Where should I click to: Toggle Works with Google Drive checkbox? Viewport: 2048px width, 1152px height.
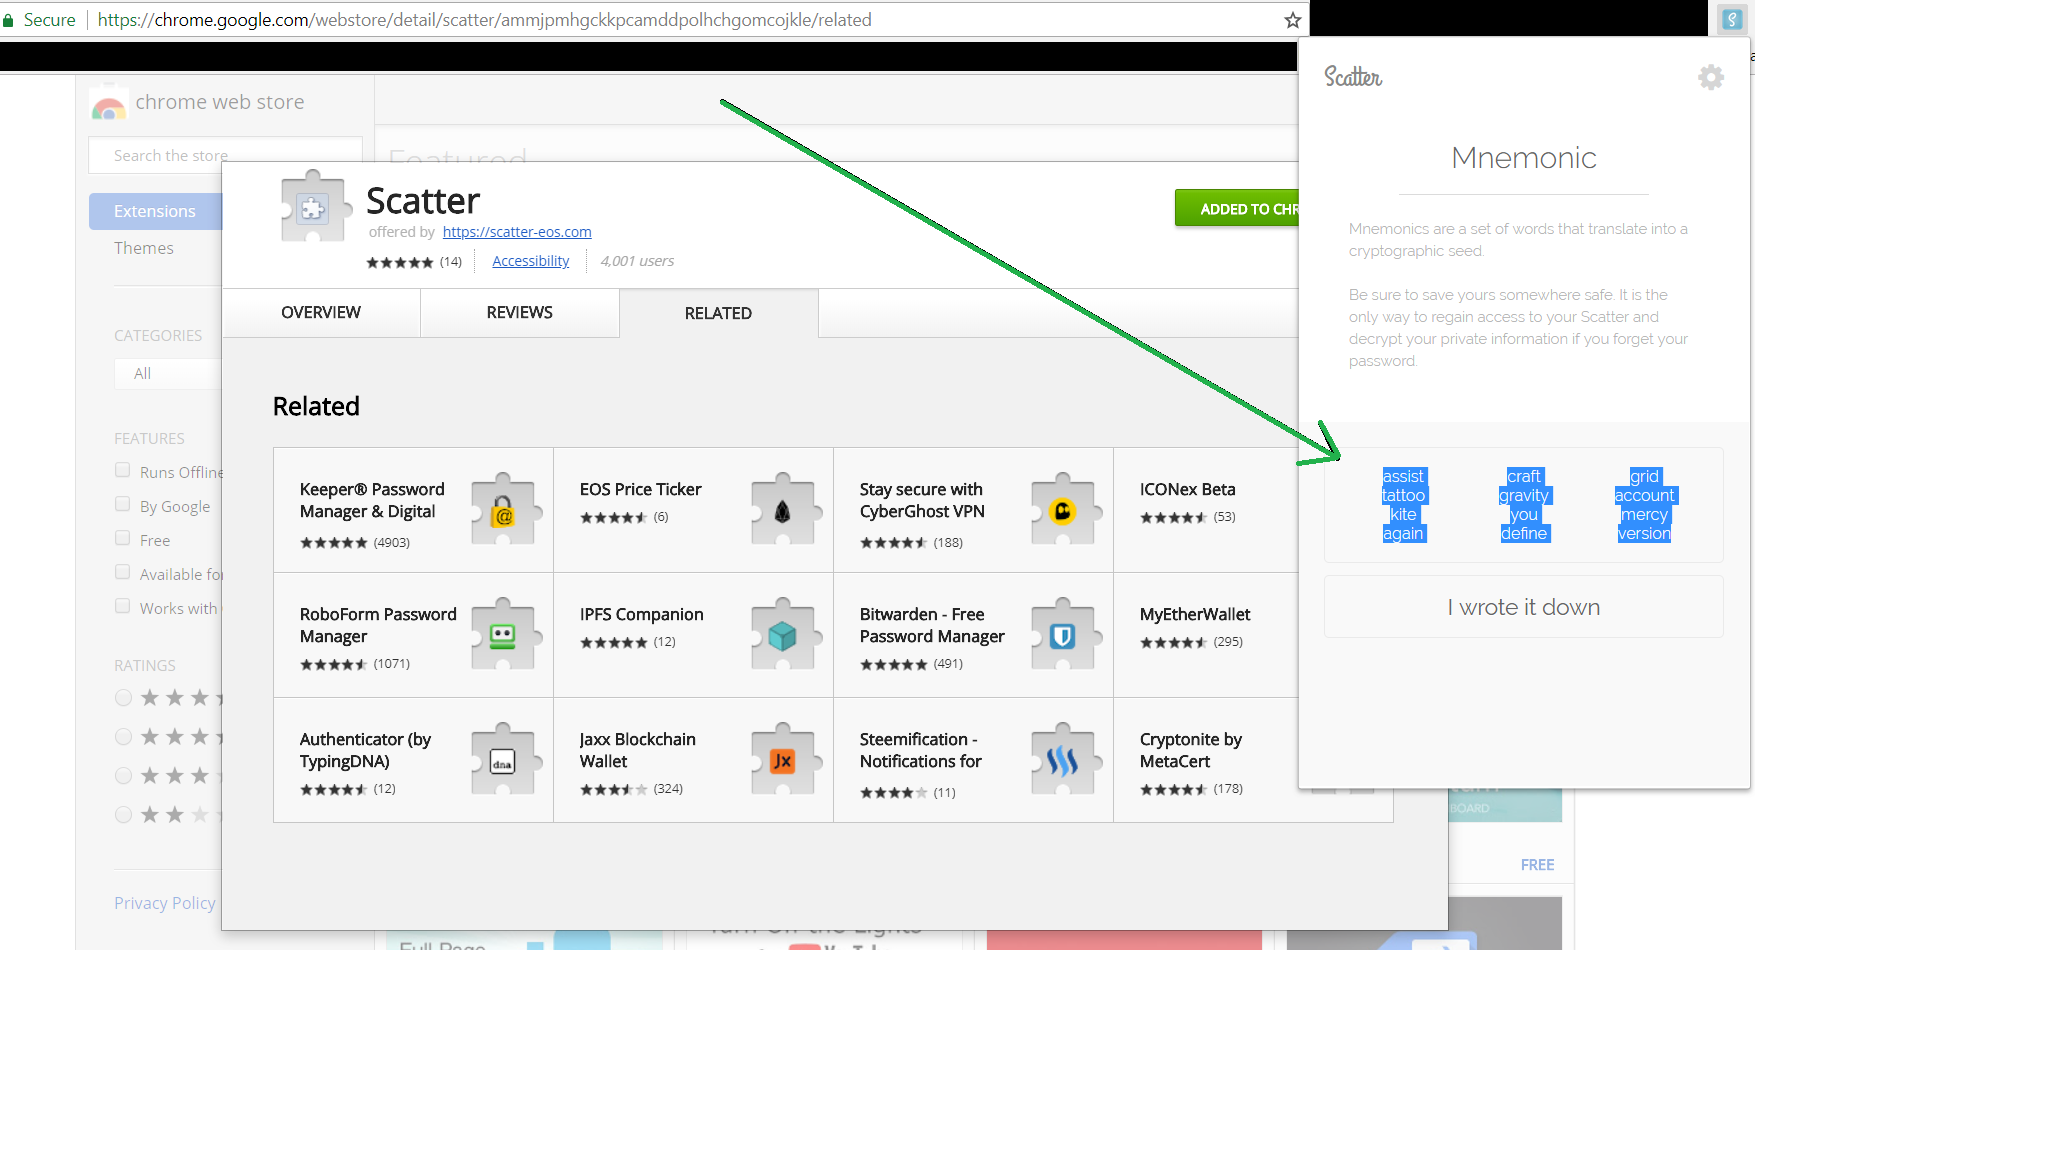pos(122,606)
